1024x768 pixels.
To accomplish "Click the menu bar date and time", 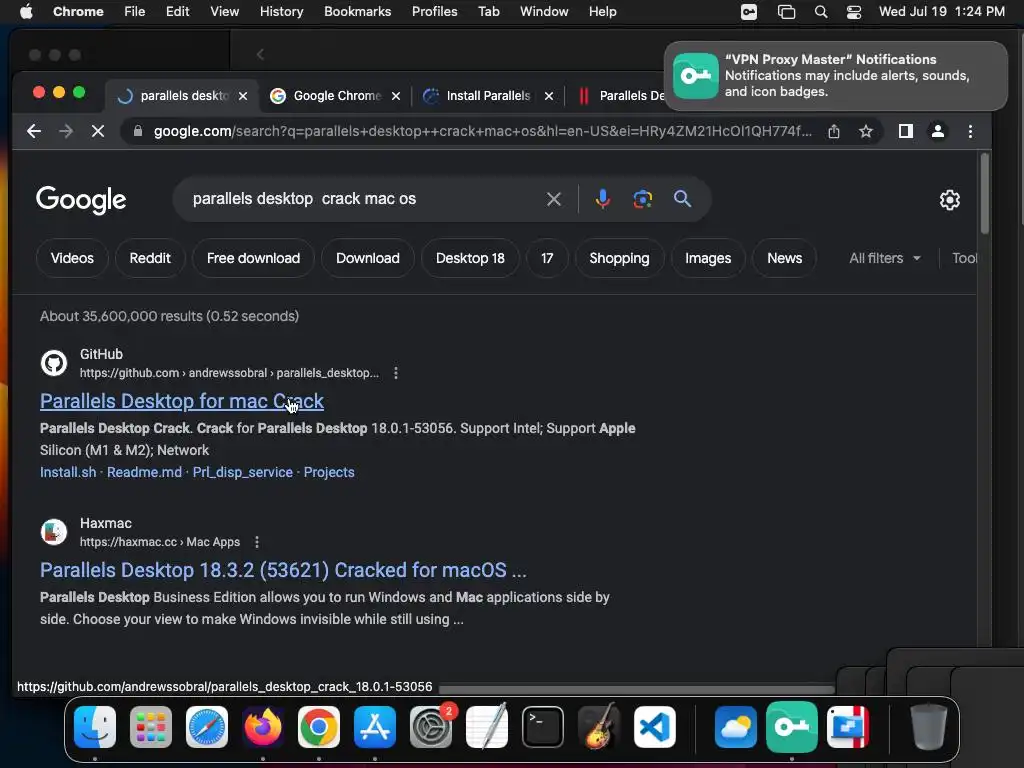I will coord(942,12).
